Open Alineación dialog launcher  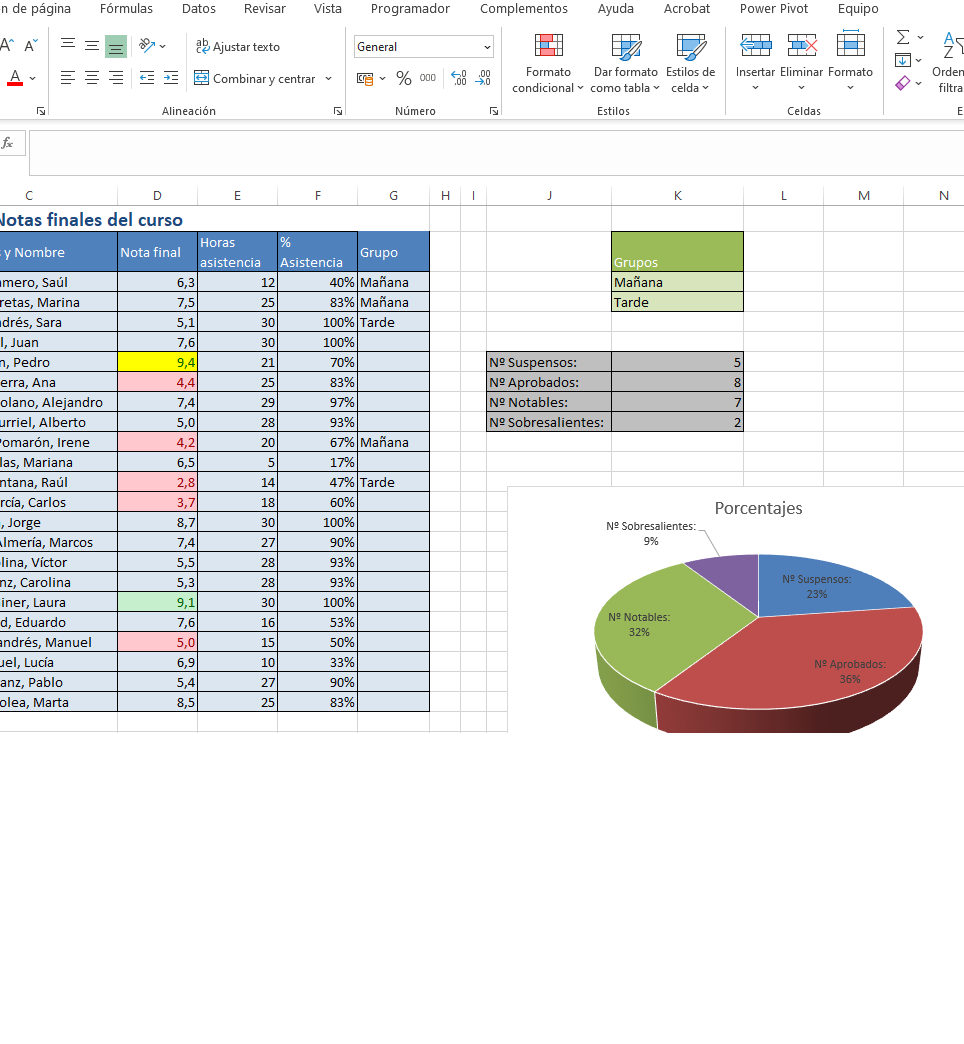(x=338, y=111)
